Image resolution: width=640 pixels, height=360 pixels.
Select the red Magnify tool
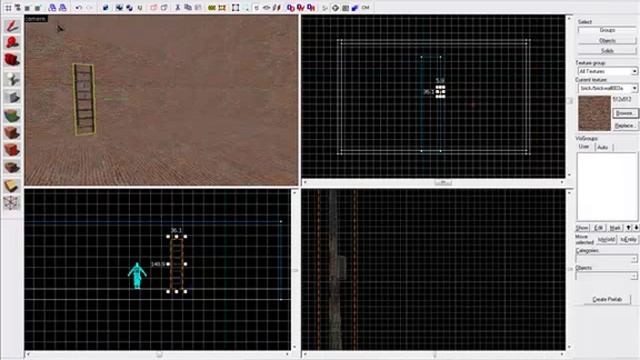12,43
